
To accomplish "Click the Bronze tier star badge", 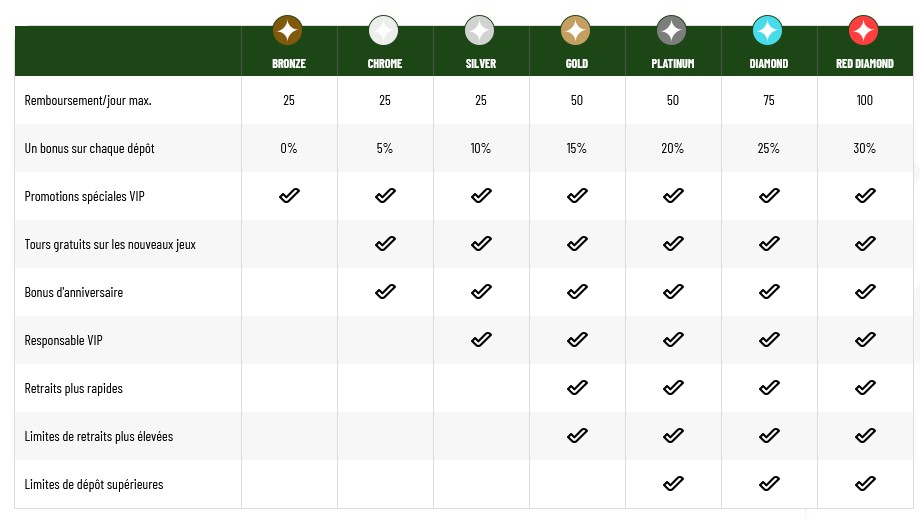I will [x=289, y=31].
